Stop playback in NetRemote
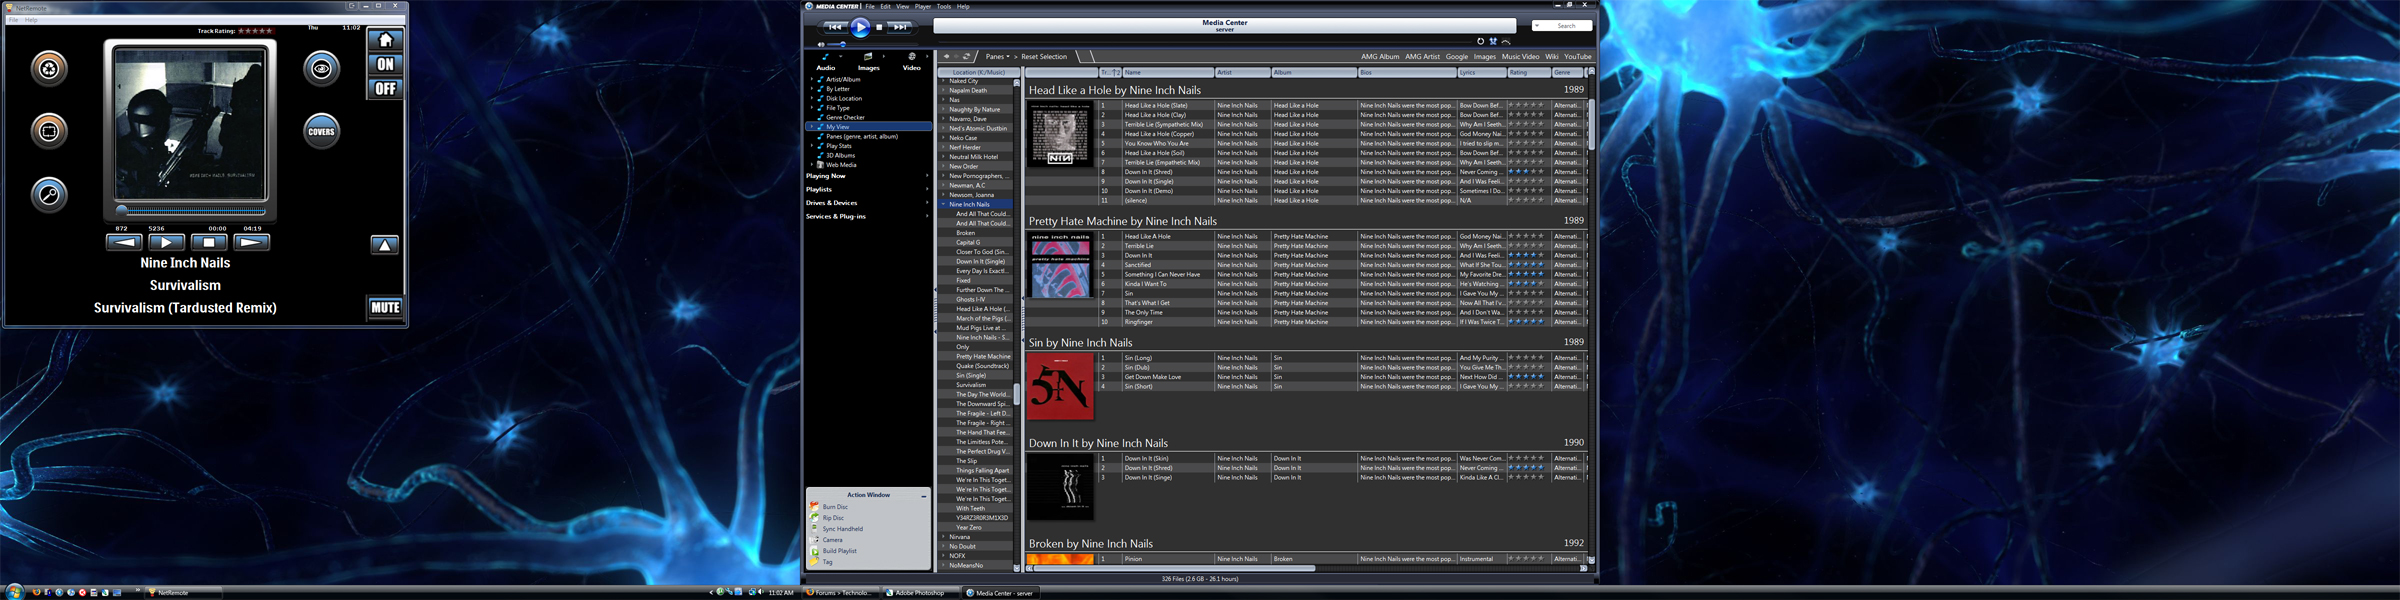The width and height of the screenshot is (2400, 600). 209,242
